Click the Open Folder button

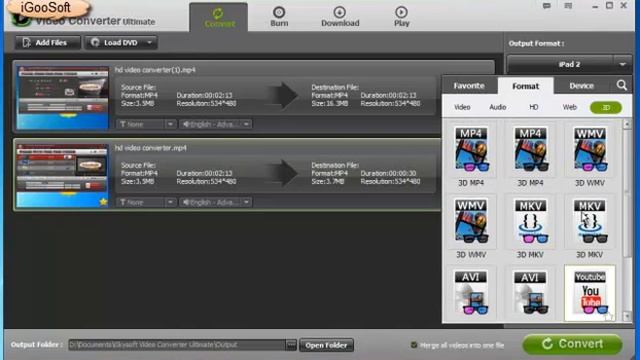click(x=326, y=345)
